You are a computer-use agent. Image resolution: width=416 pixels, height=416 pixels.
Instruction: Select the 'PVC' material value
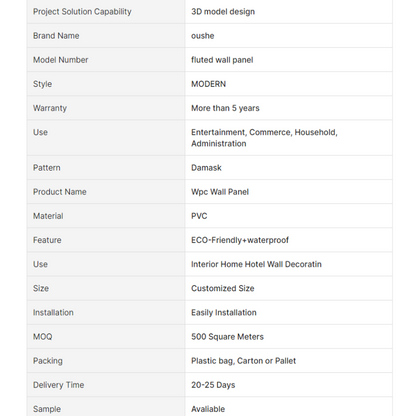199,216
